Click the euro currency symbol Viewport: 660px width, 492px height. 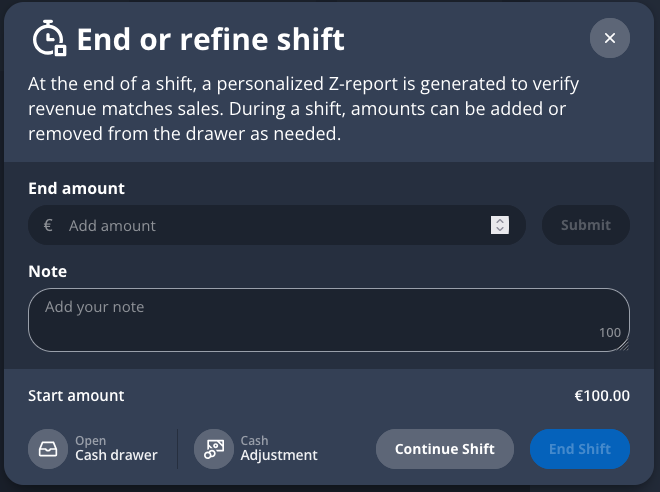(48, 226)
